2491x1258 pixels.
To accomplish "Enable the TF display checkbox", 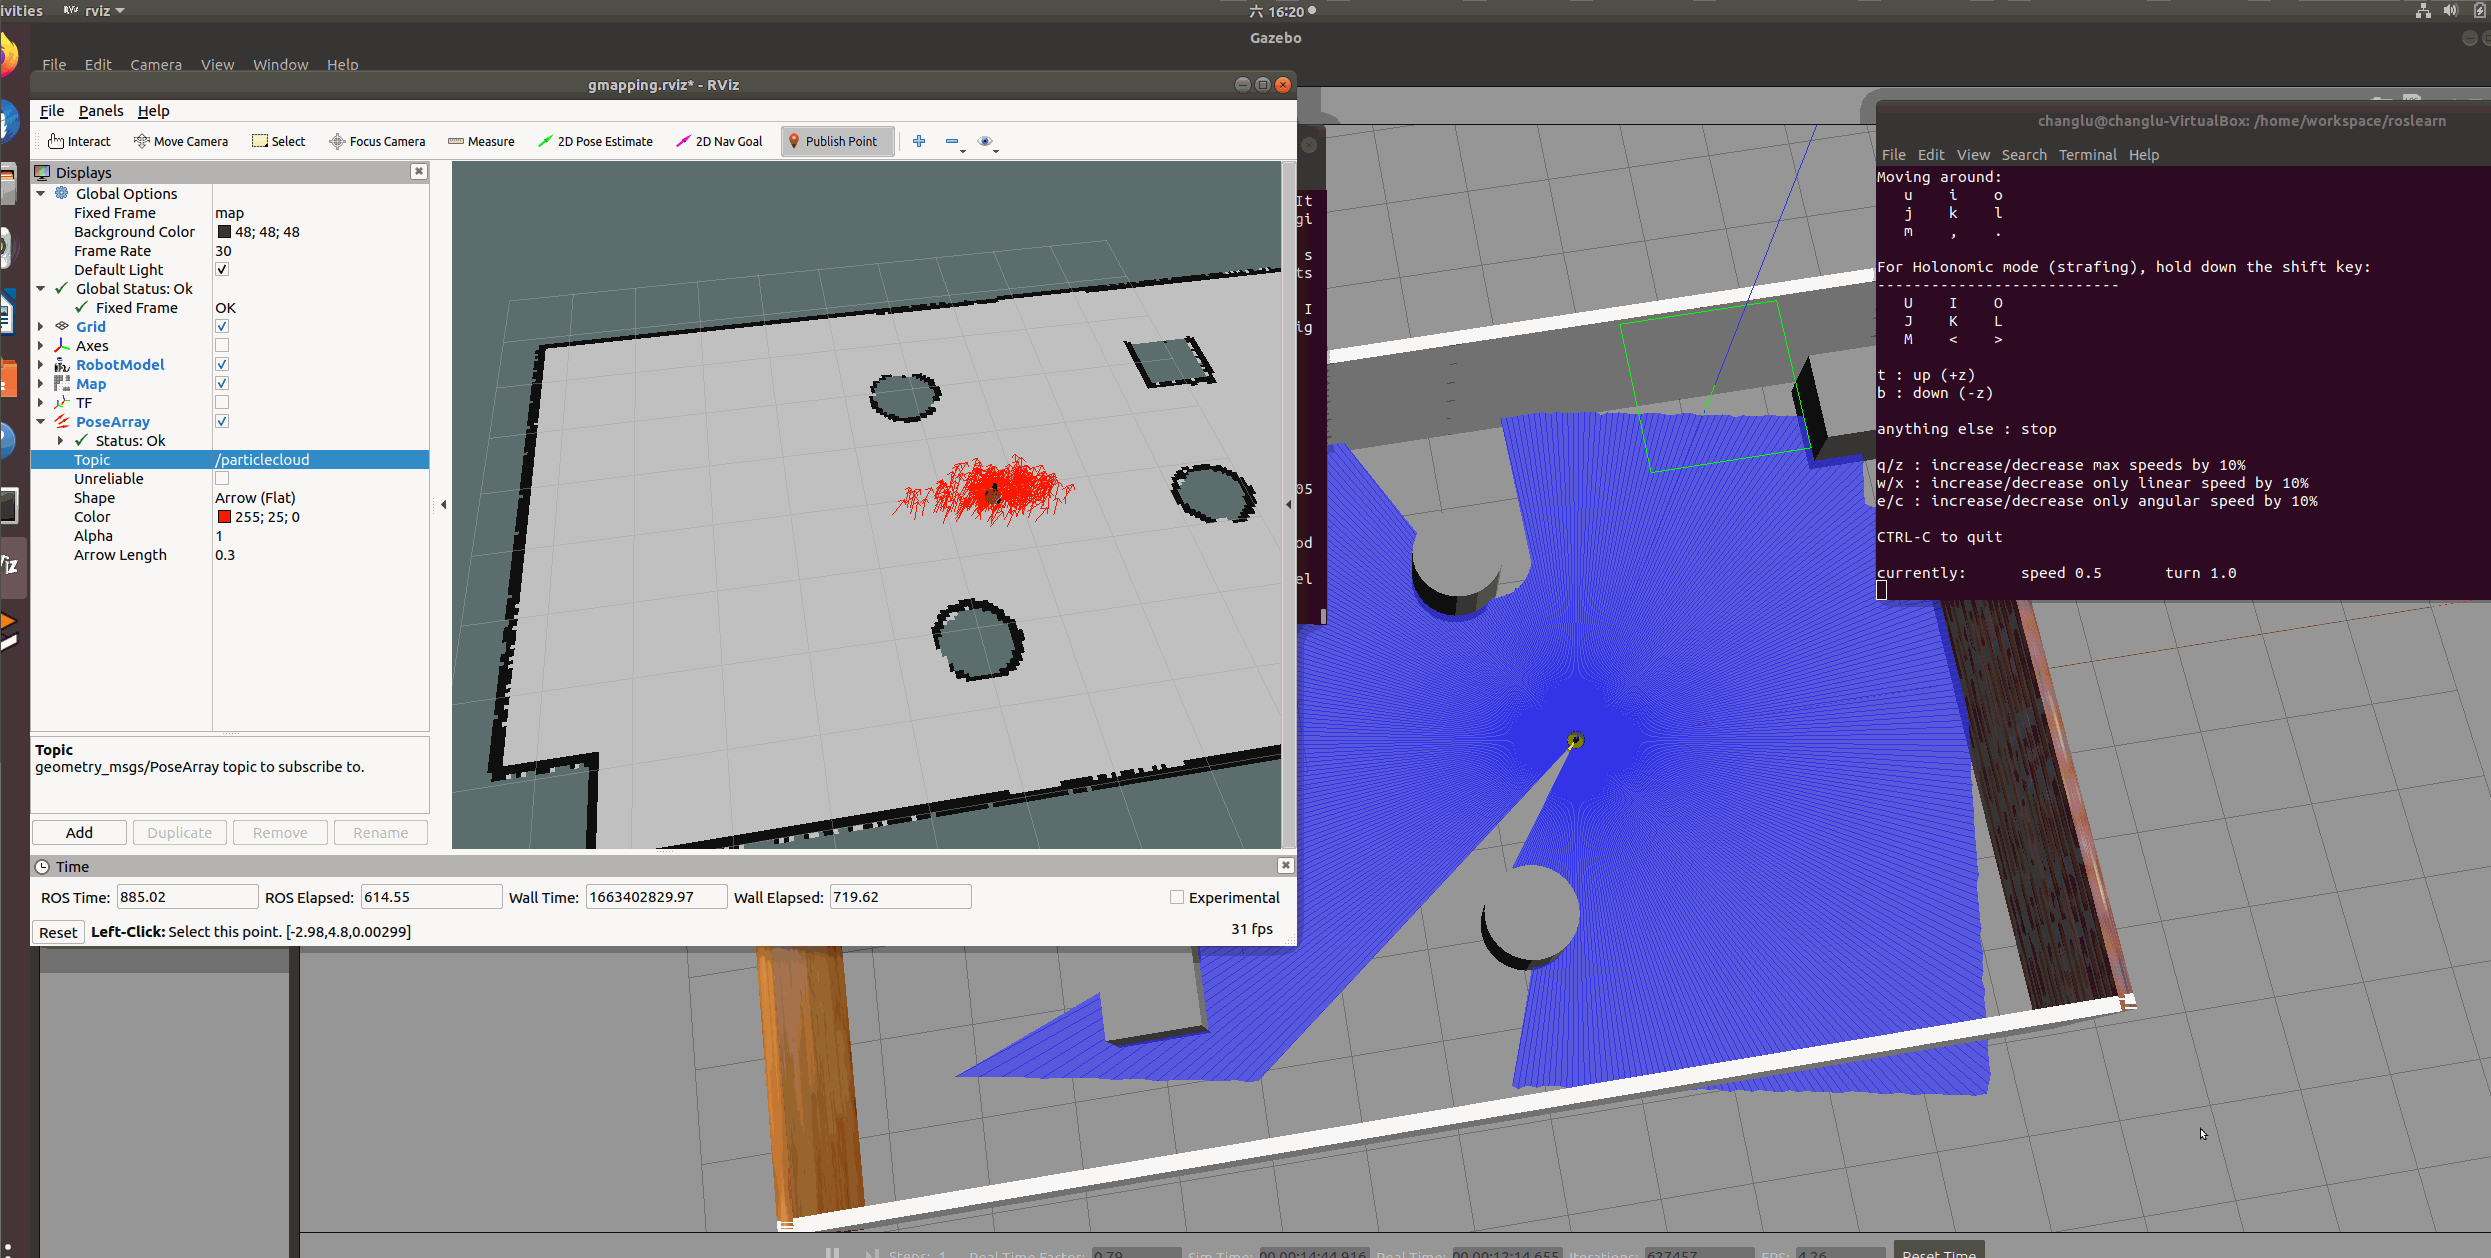I will (x=222, y=402).
